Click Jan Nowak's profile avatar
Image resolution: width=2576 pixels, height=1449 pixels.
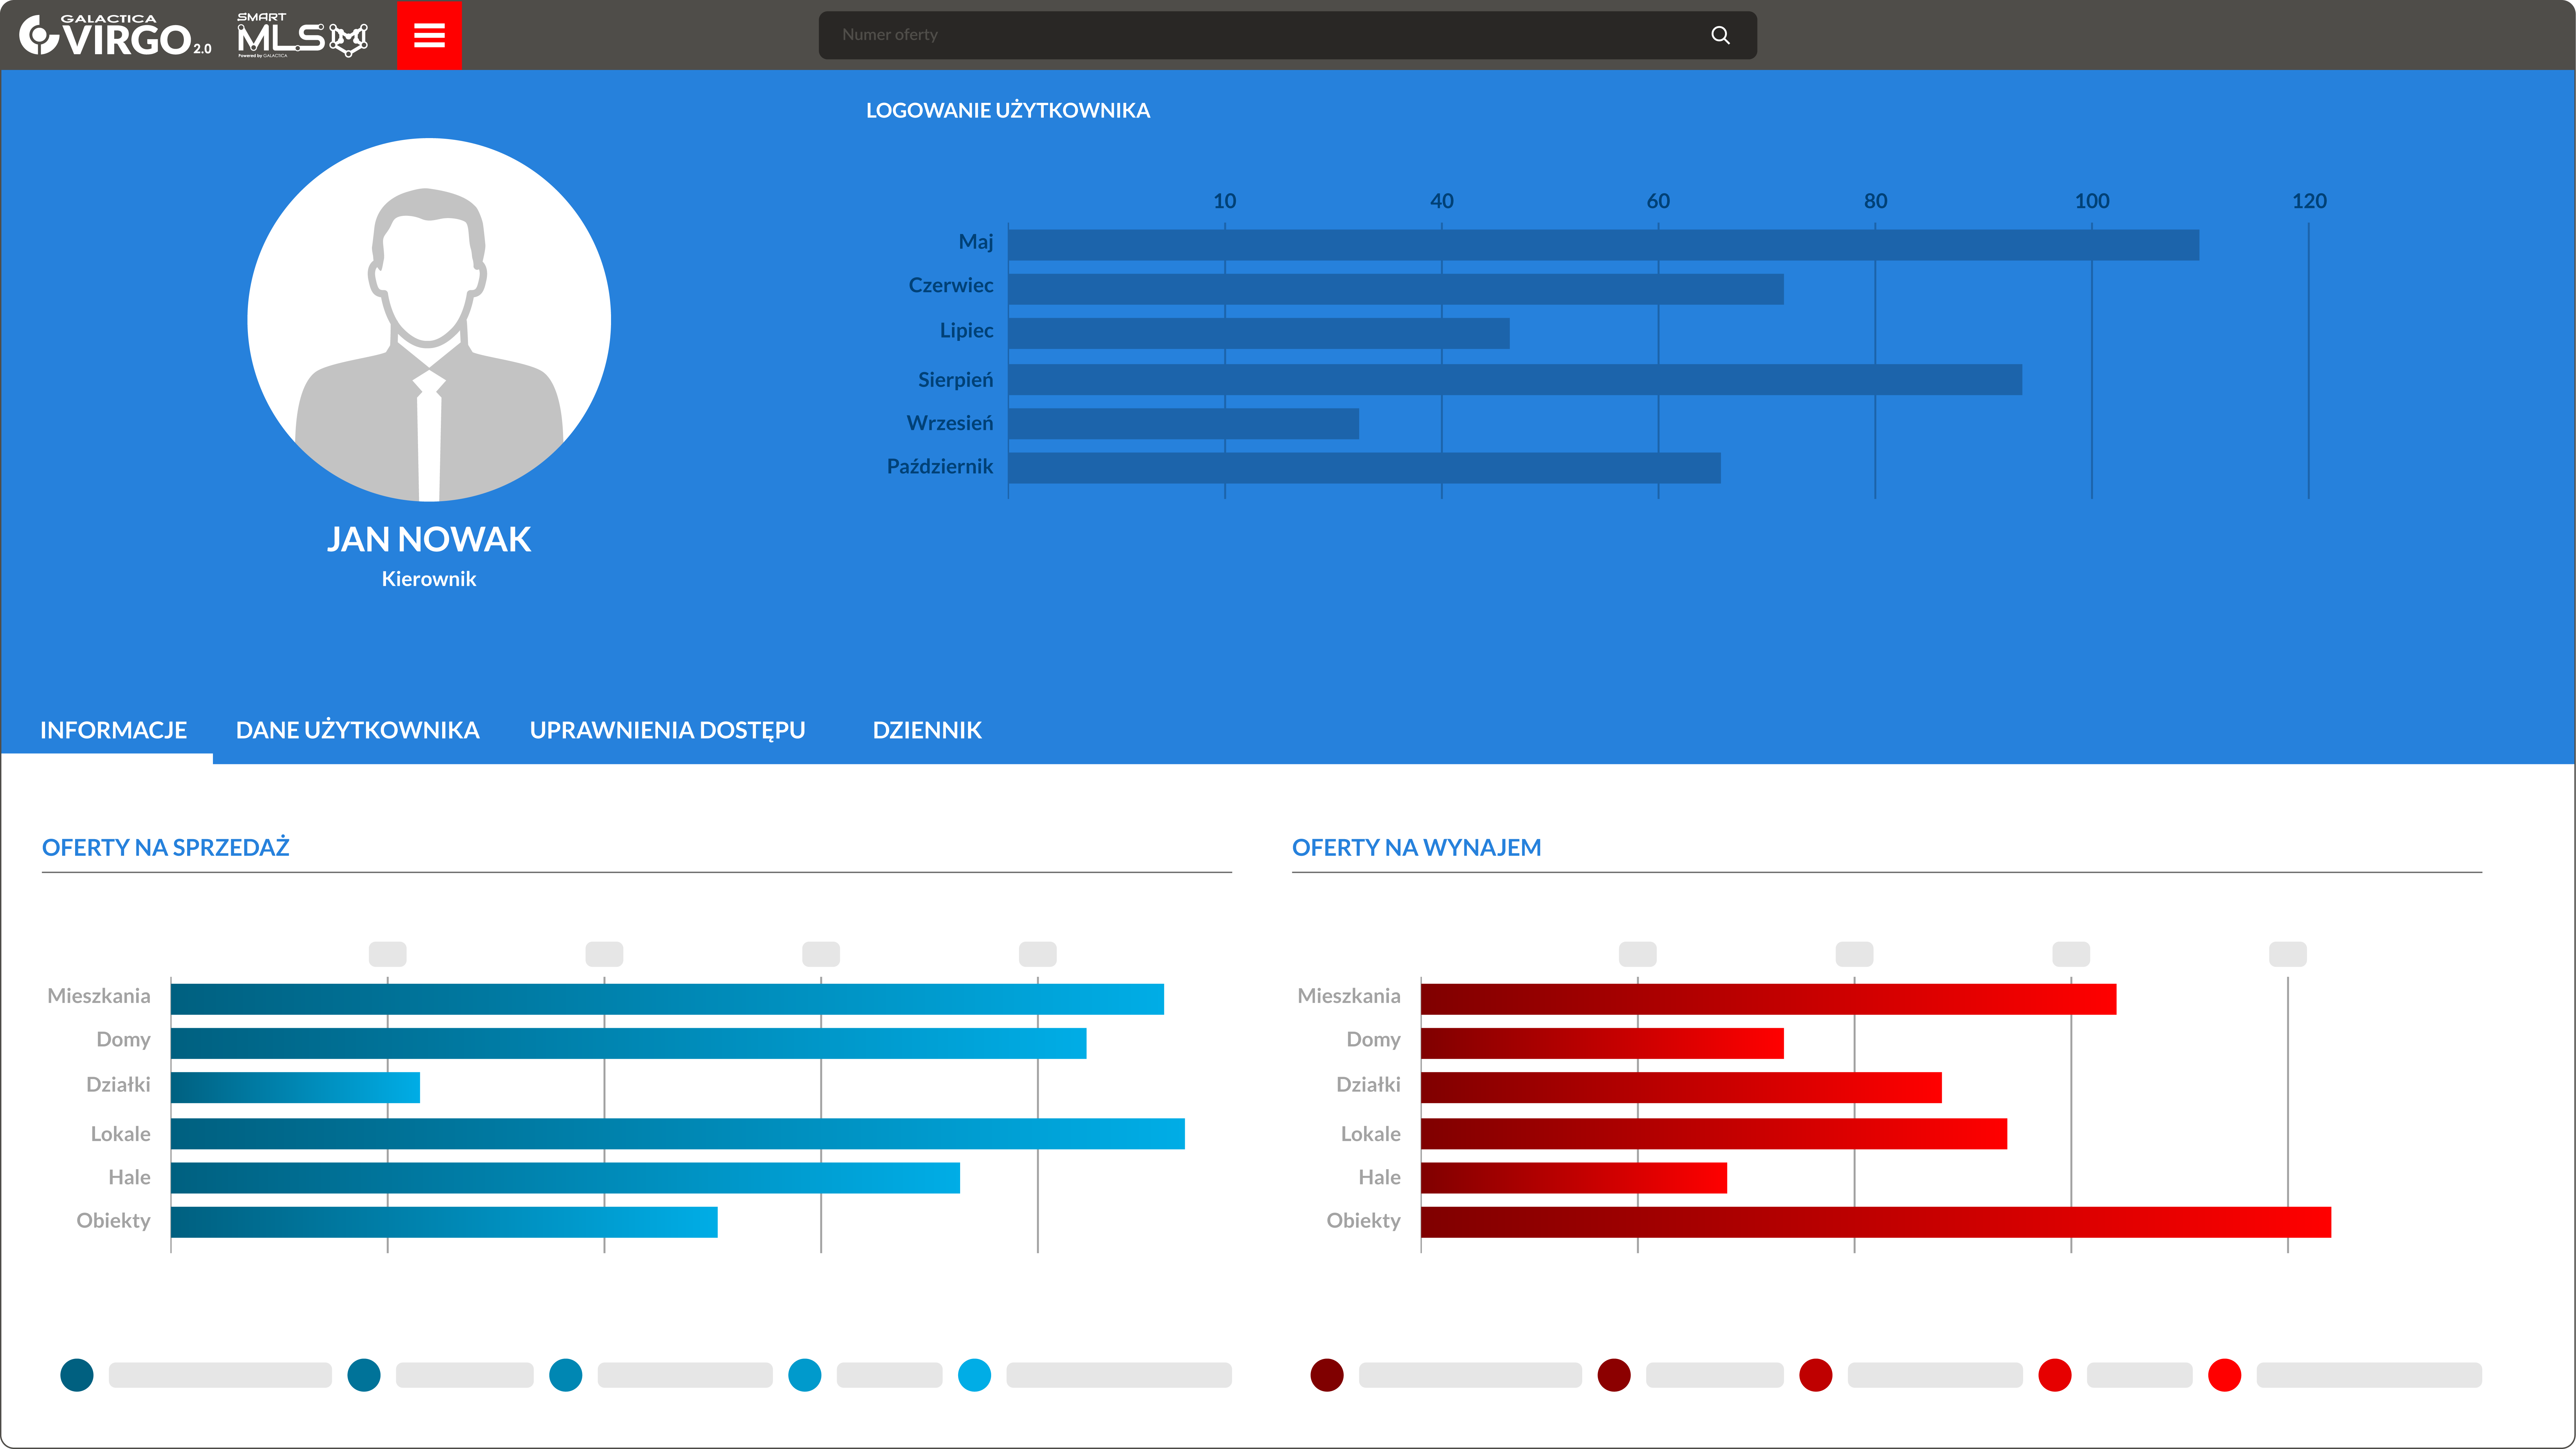429,320
